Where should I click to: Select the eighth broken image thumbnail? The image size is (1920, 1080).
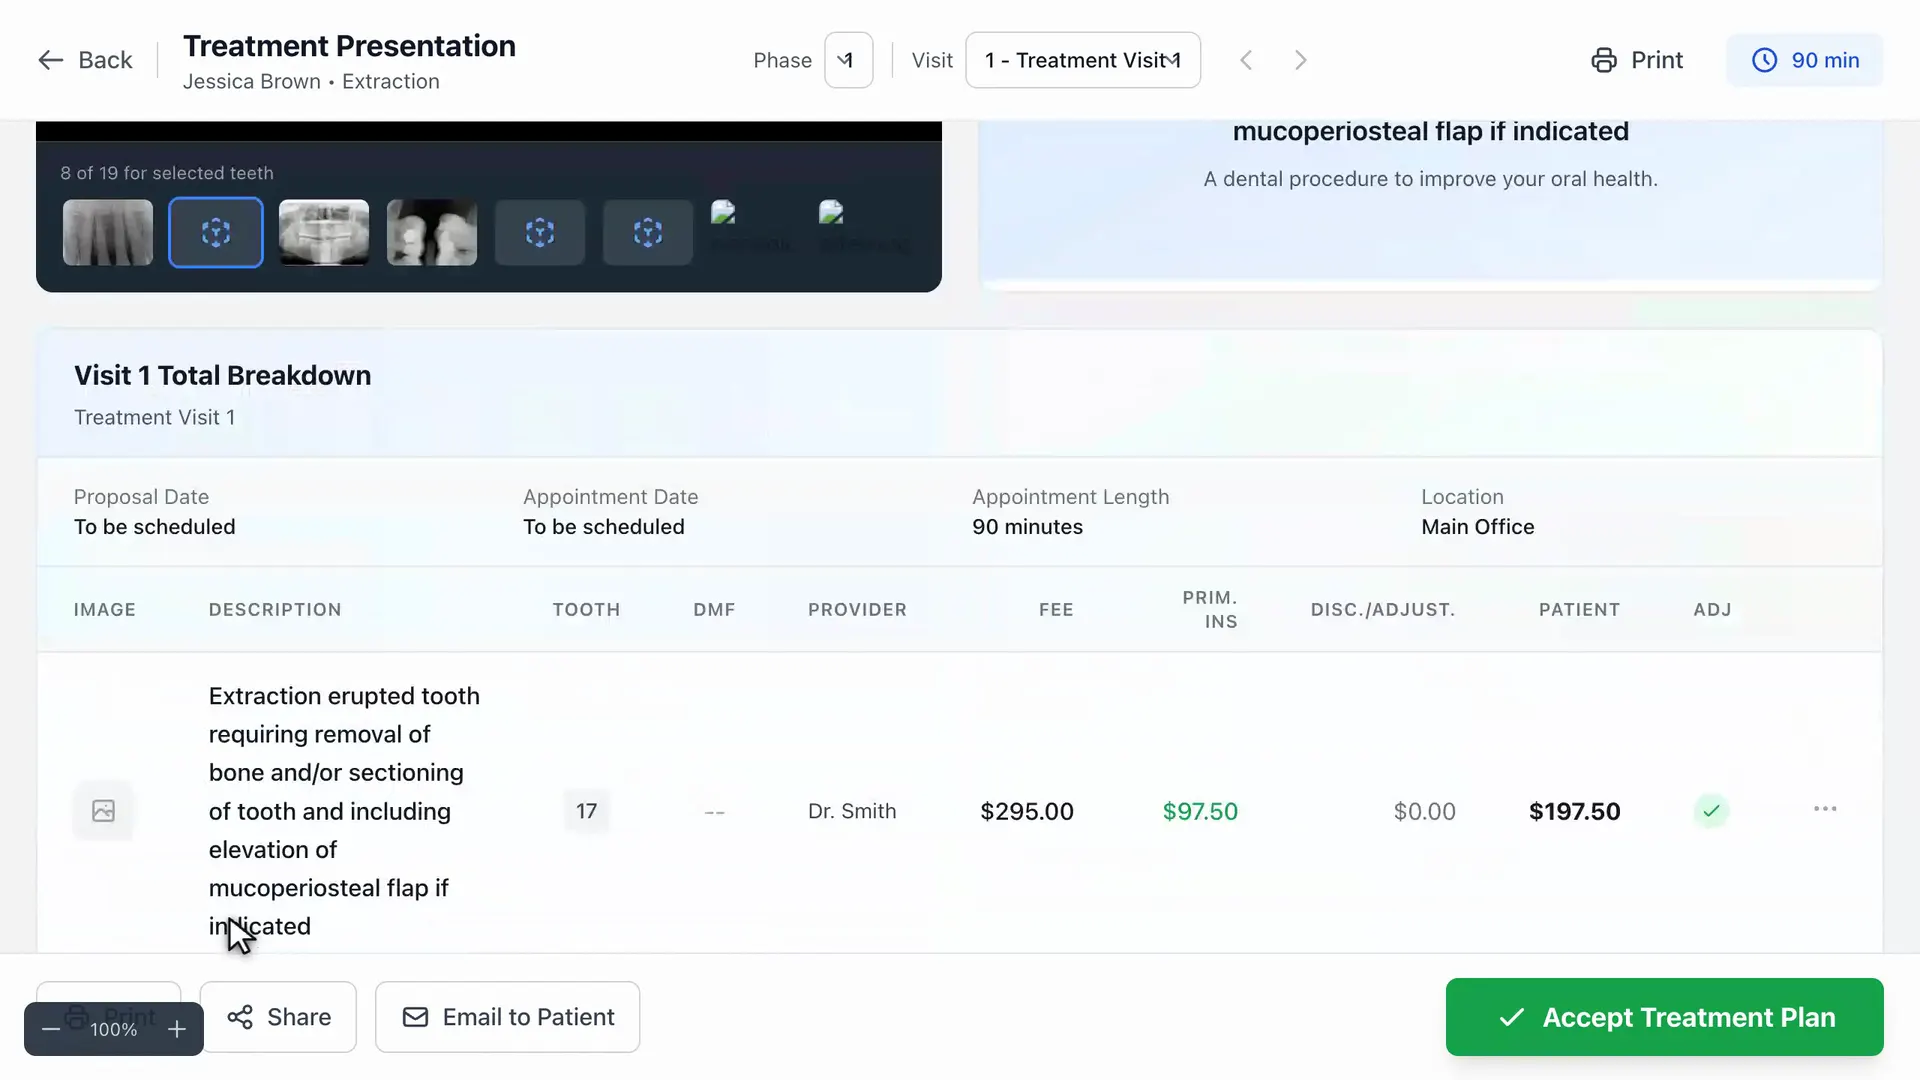click(863, 232)
